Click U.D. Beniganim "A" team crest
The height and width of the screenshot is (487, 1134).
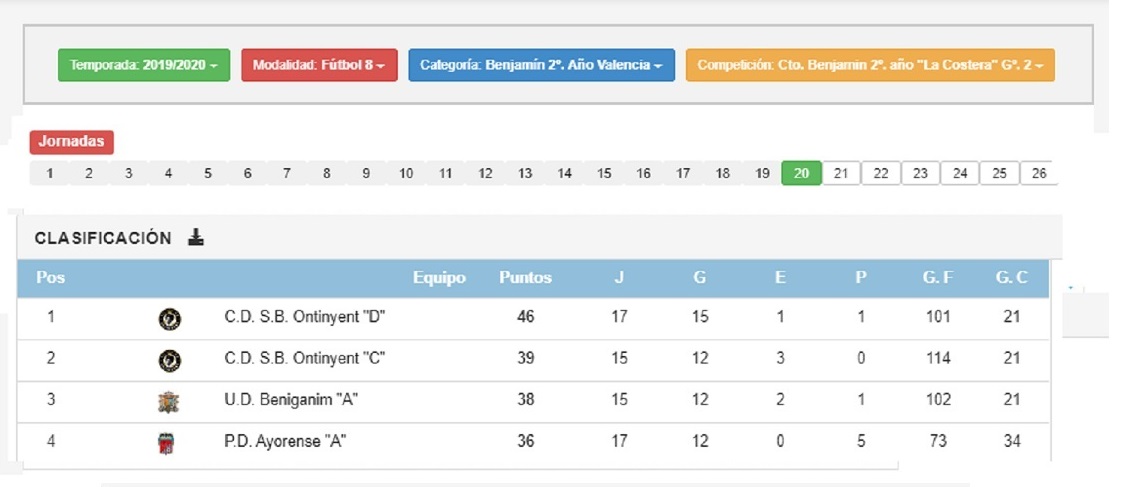(x=169, y=402)
